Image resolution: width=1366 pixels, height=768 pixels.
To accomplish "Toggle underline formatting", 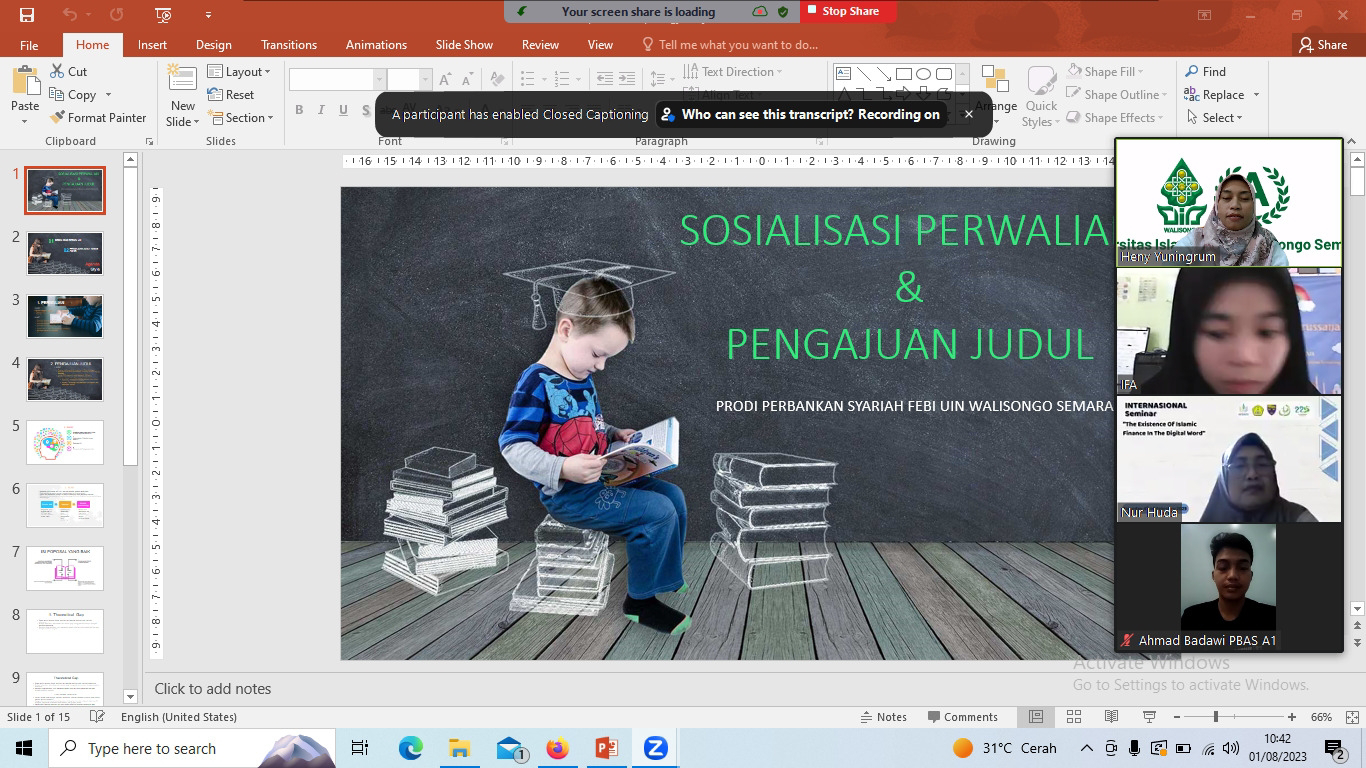I will point(343,110).
